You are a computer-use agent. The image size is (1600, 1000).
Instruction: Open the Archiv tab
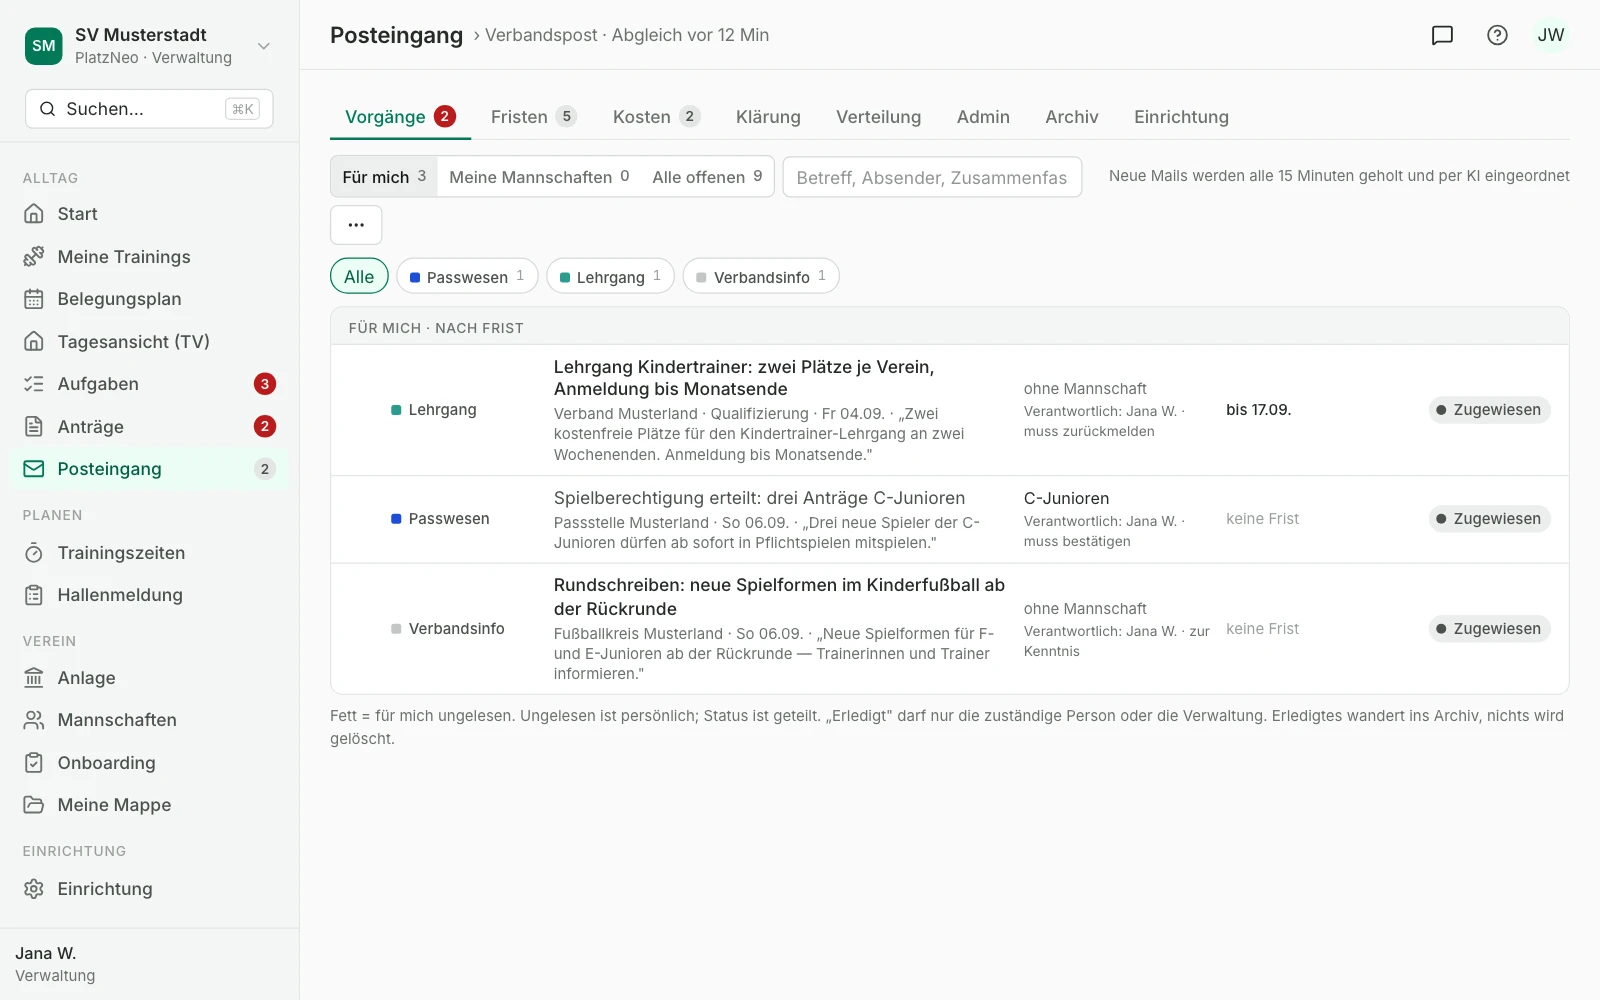tap(1071, 117)
